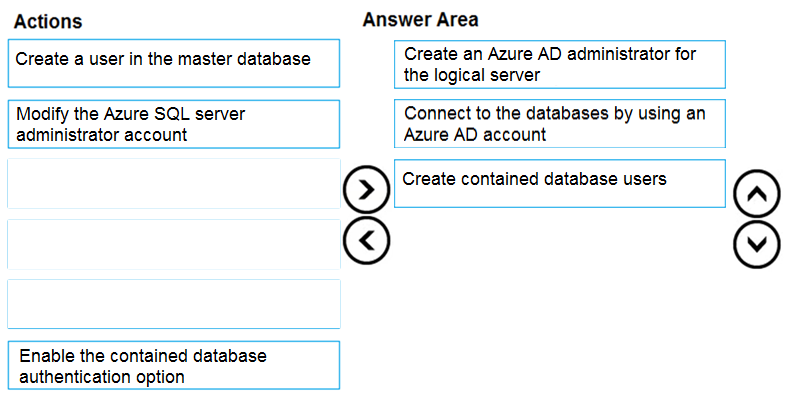Viewport: 806px width, 399px height.
Task: Click 'administrator account' text in second action
Action: click(x=101, y=135)
